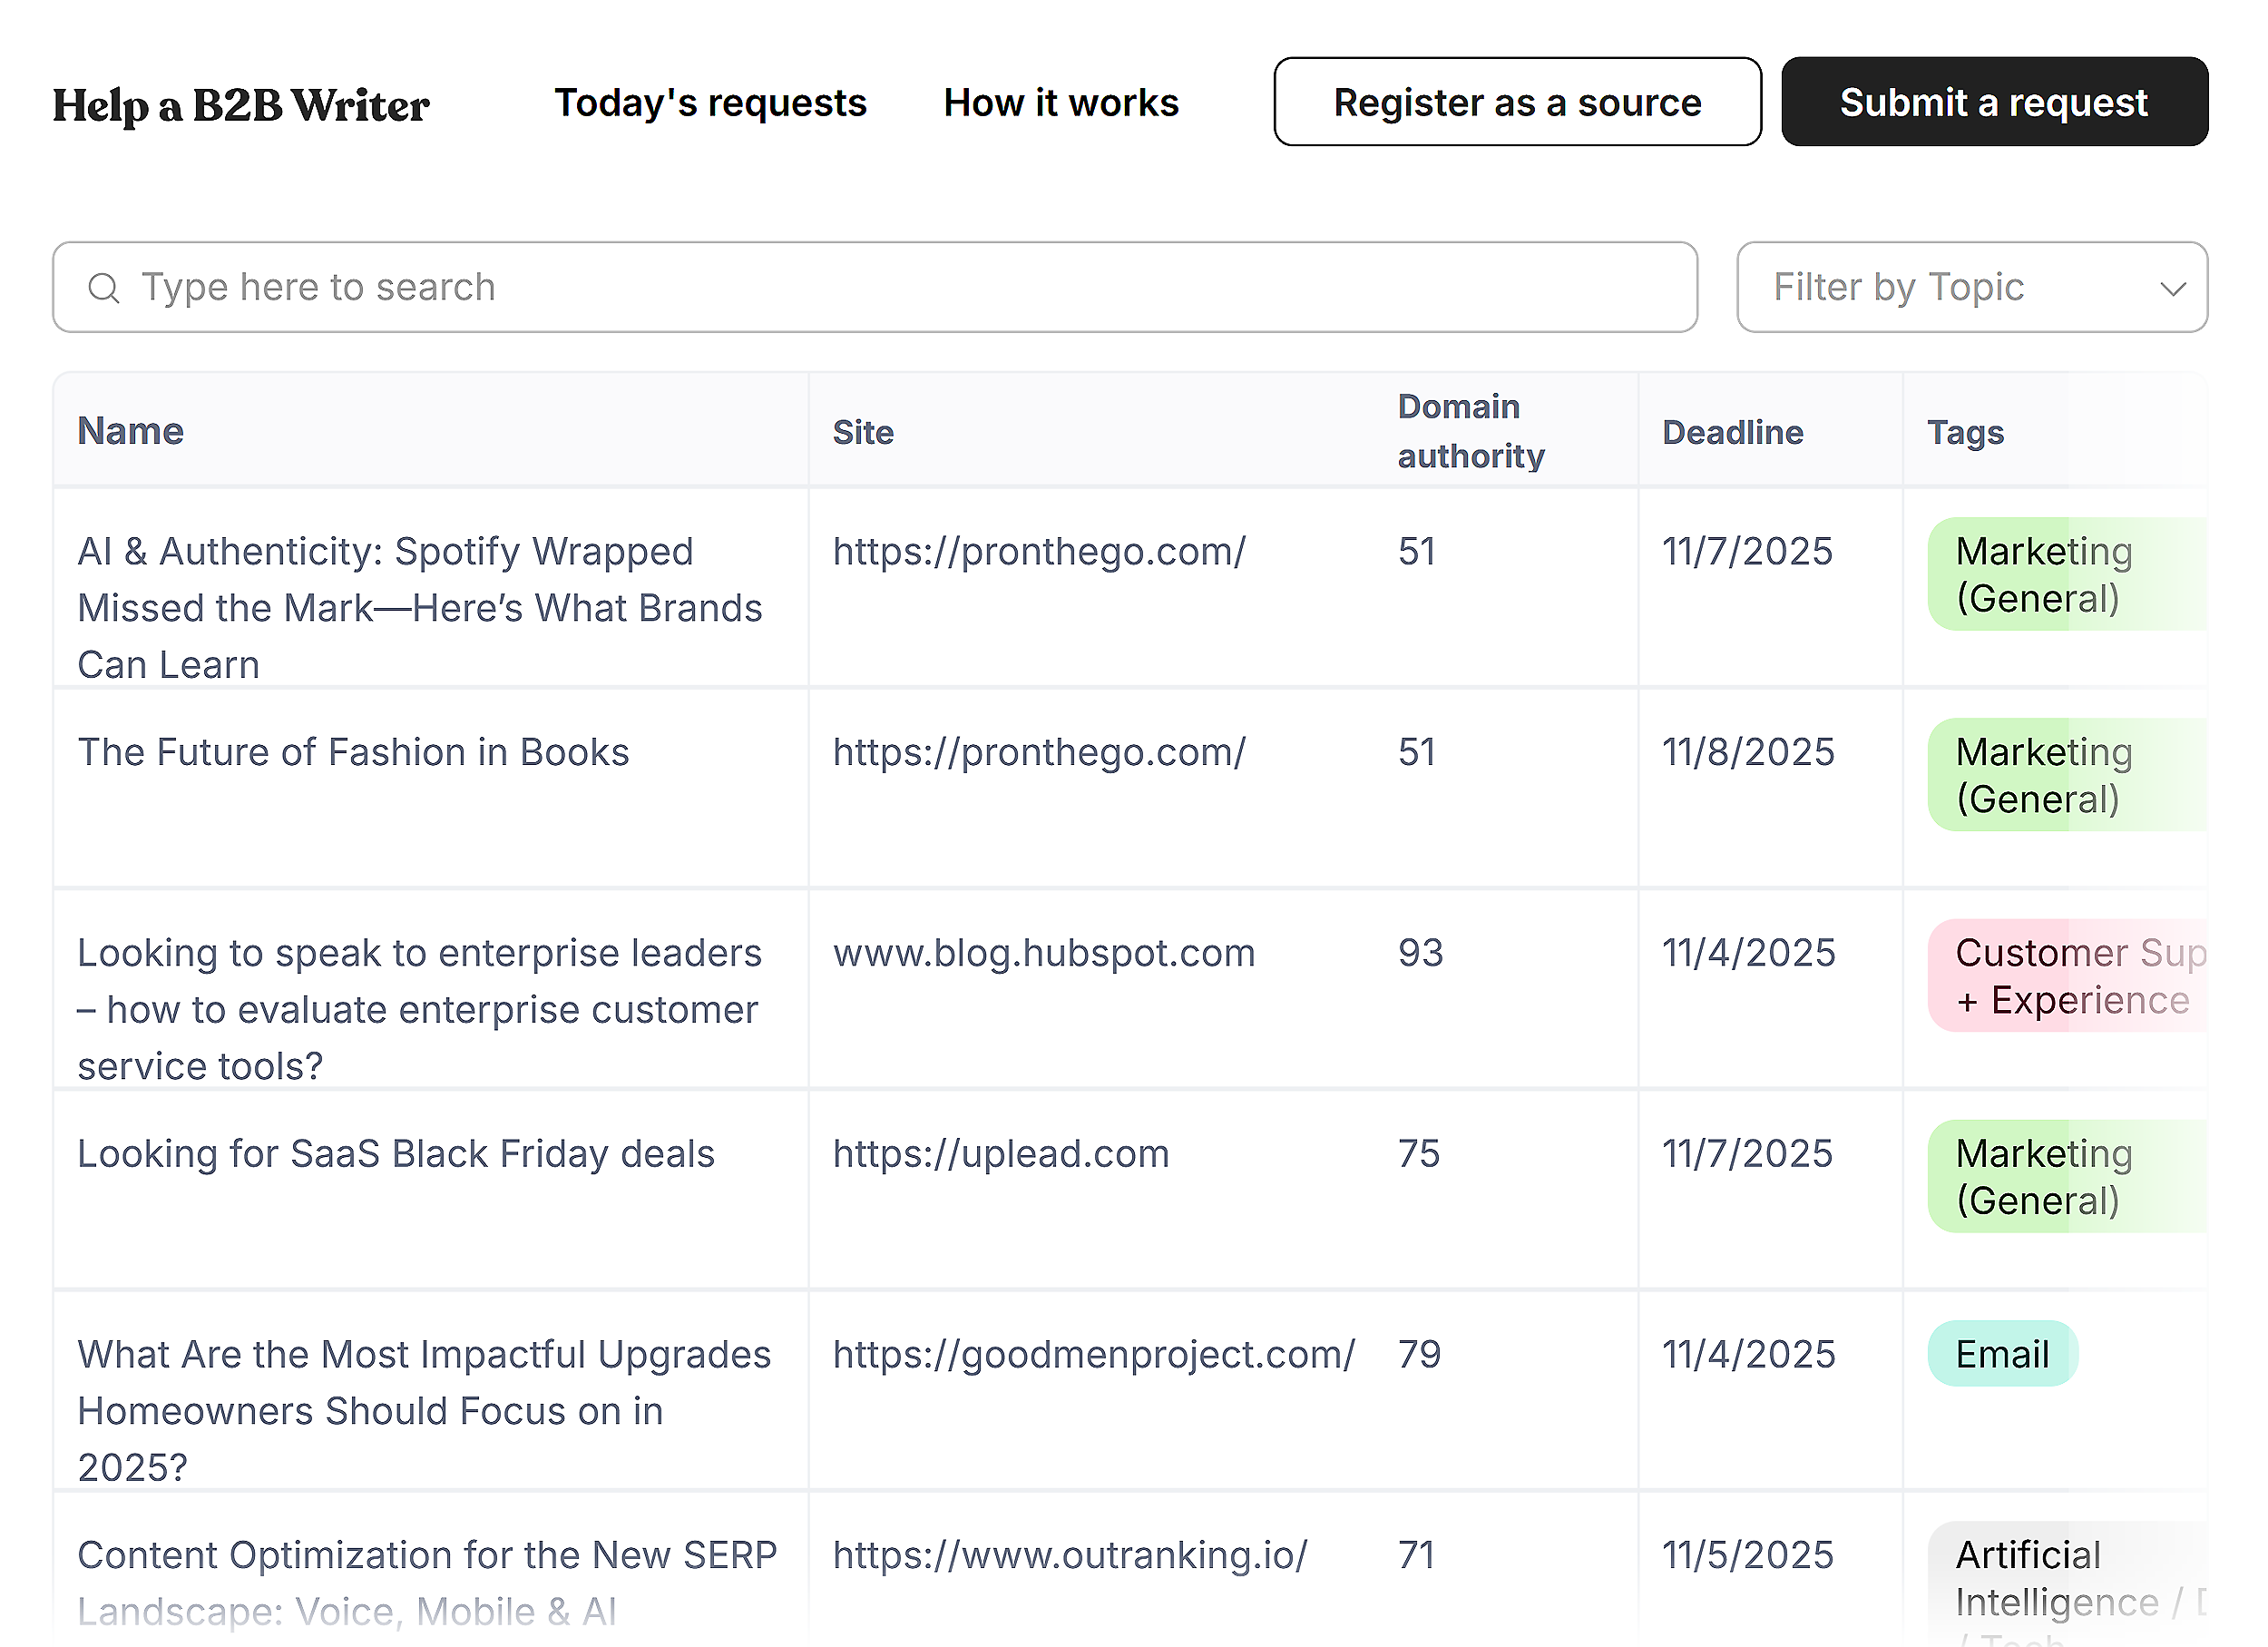Viewport: 2268px width, 1647px height.
Task: Select Today's requests in the navigation
Action: point(710,102)
